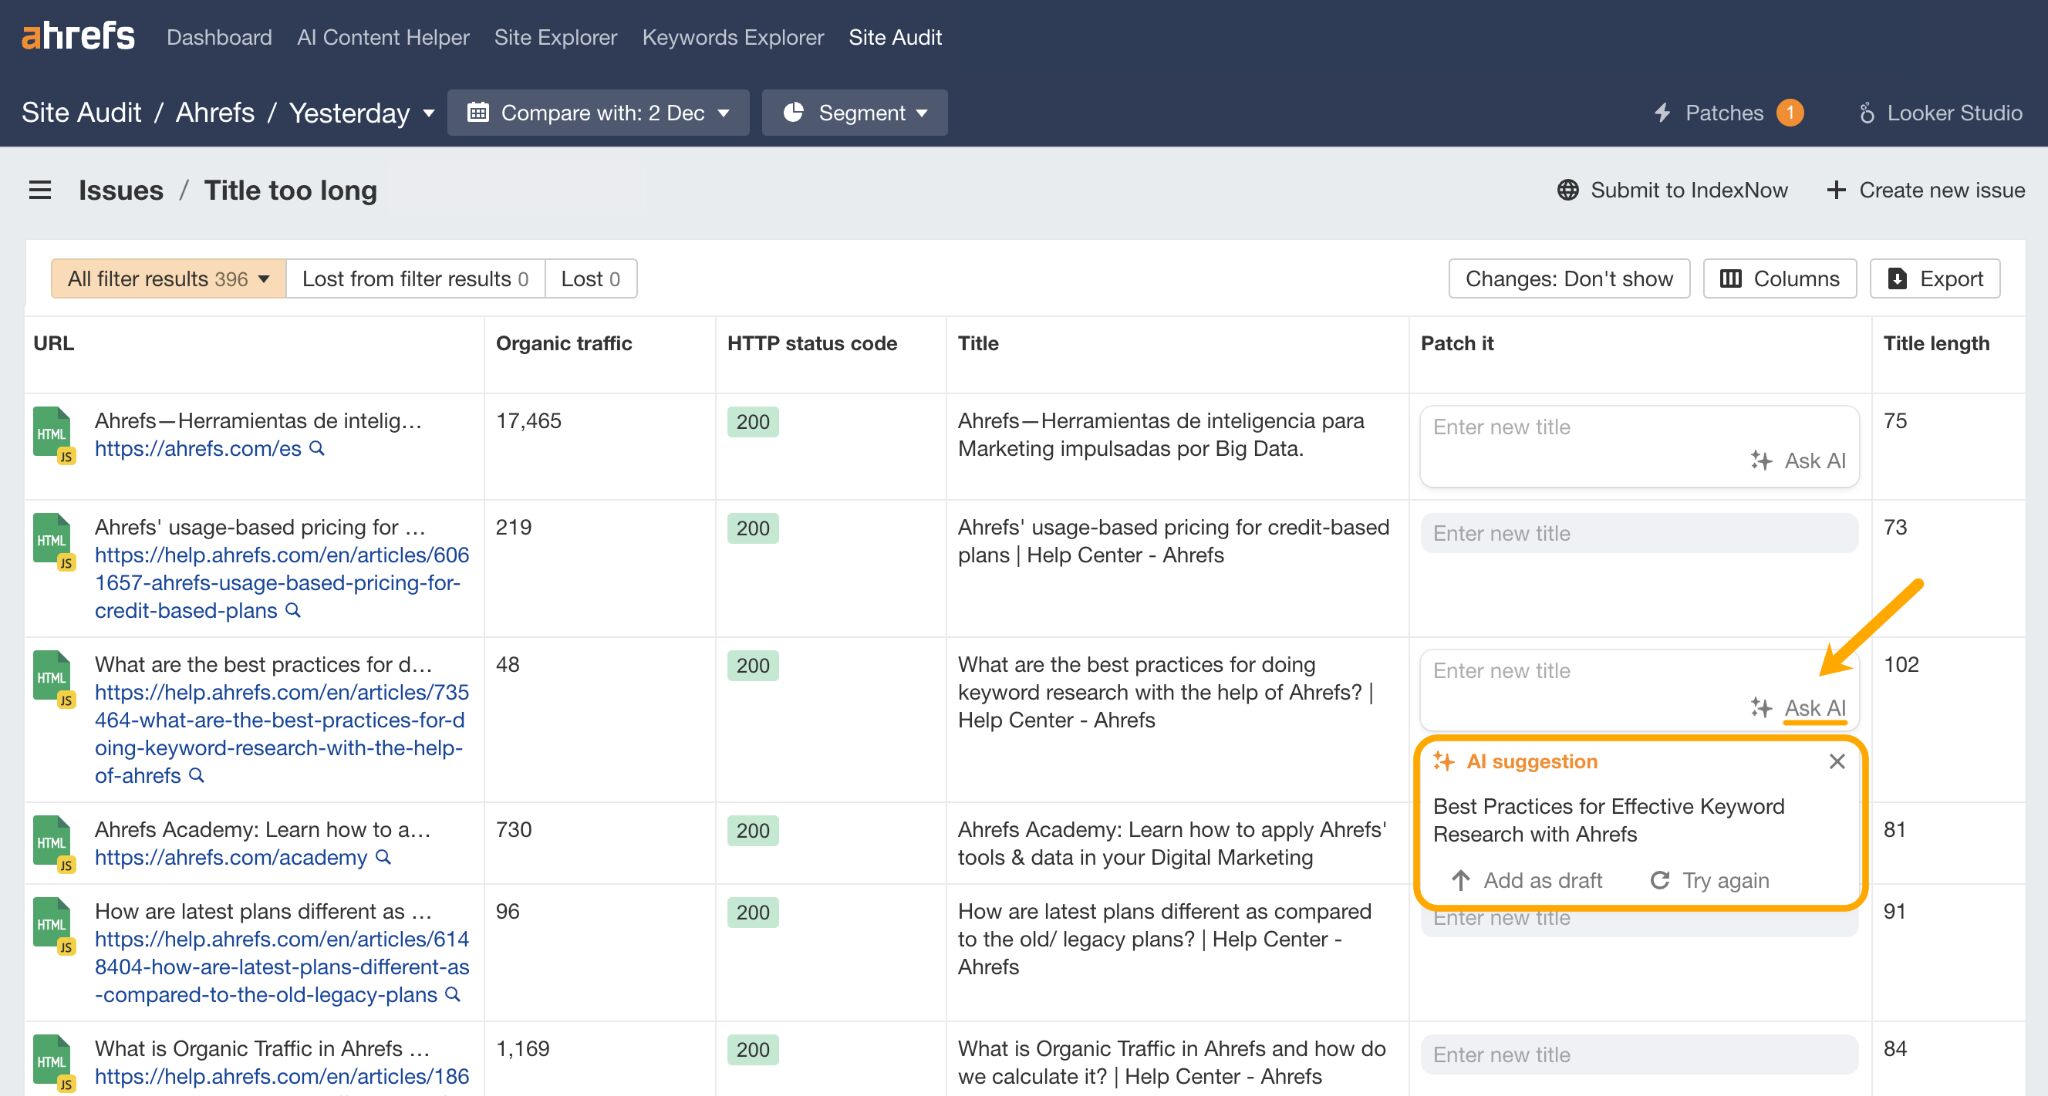This screenshot has width=2048, height=1096.
Task: Click the Ahrefs logo
Action: pos(76,35)
